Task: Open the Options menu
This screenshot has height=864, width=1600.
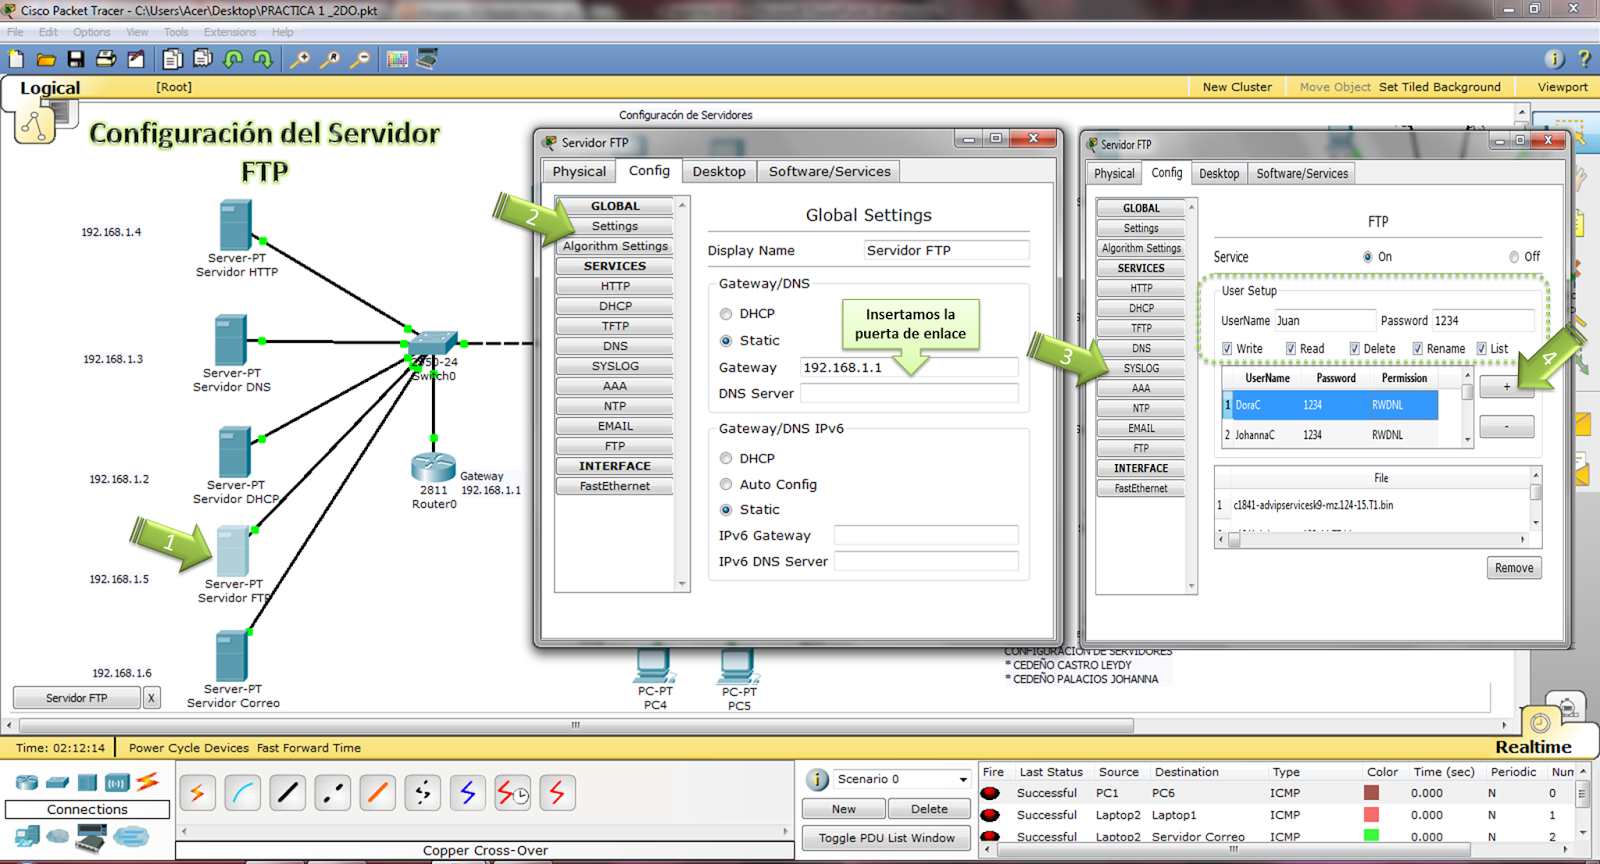Action: 91,32
